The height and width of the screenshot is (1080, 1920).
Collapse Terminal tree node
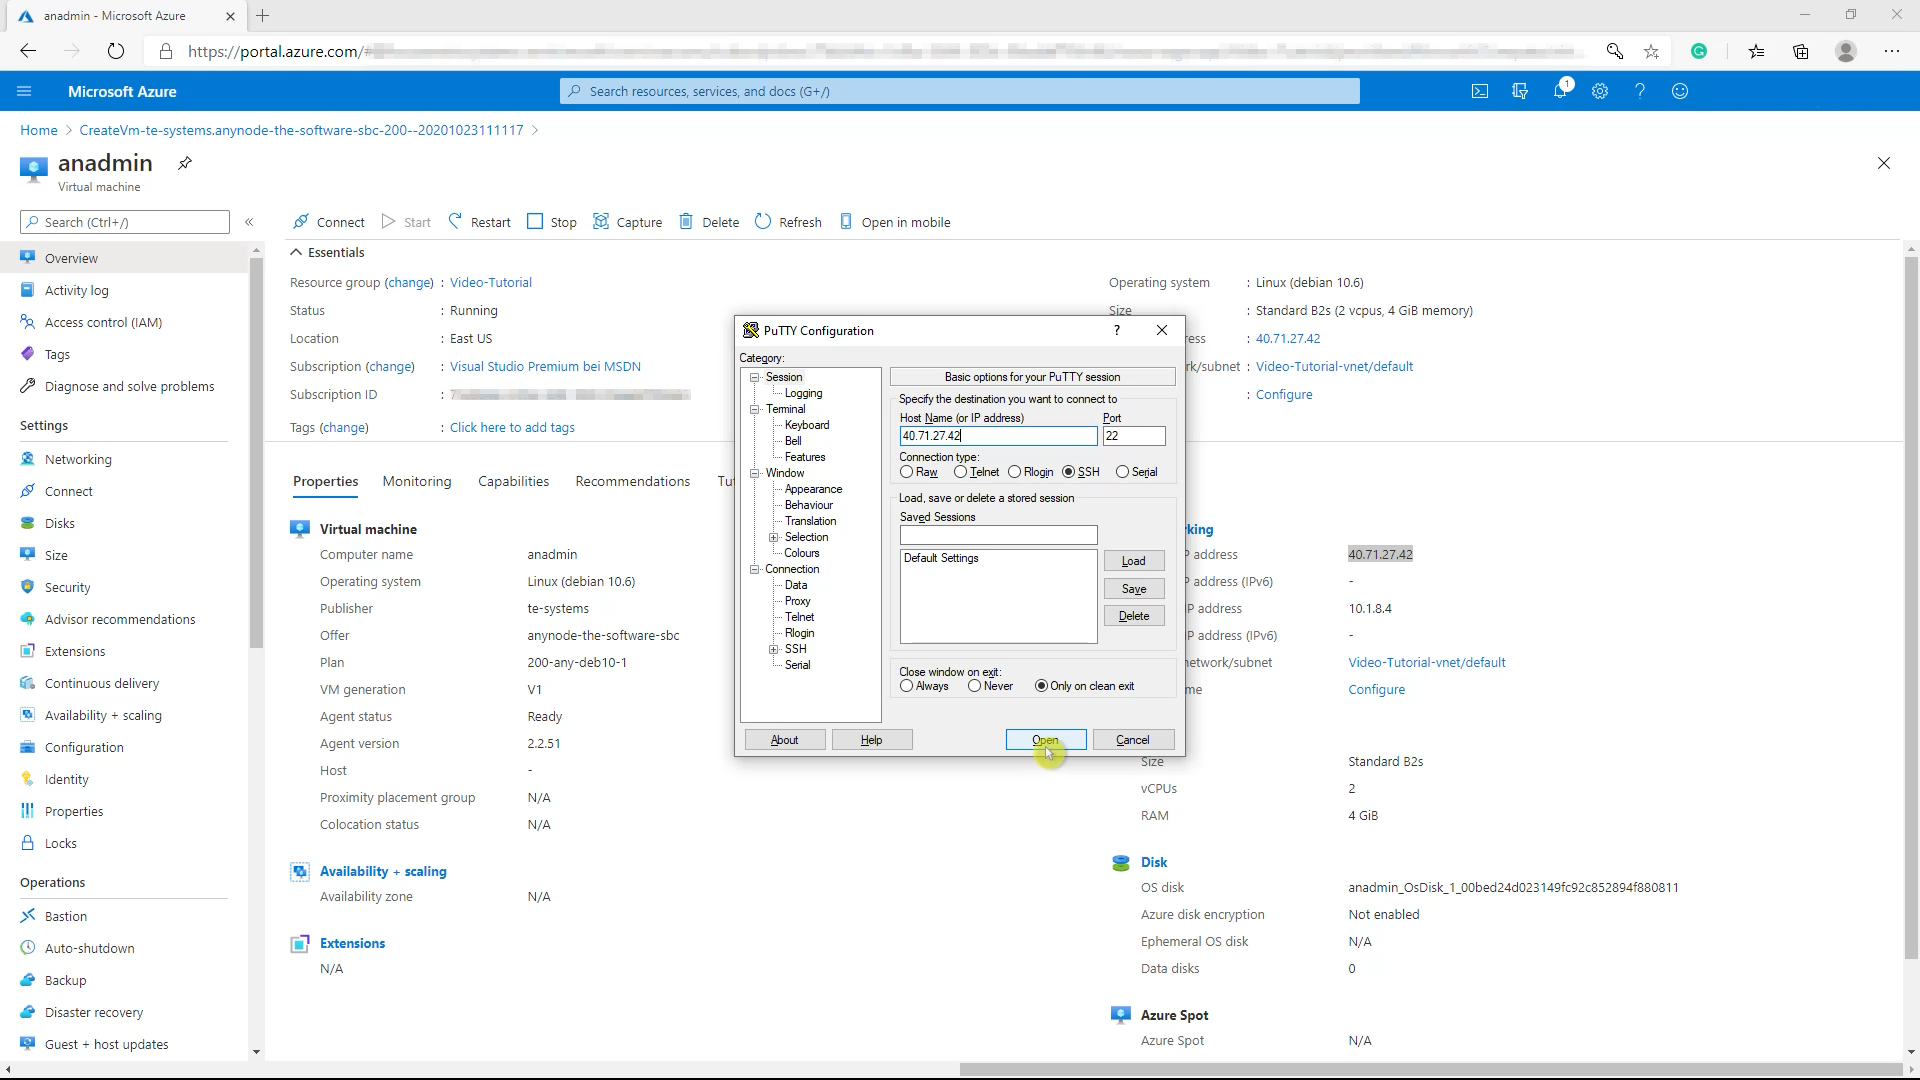point(755,409)
